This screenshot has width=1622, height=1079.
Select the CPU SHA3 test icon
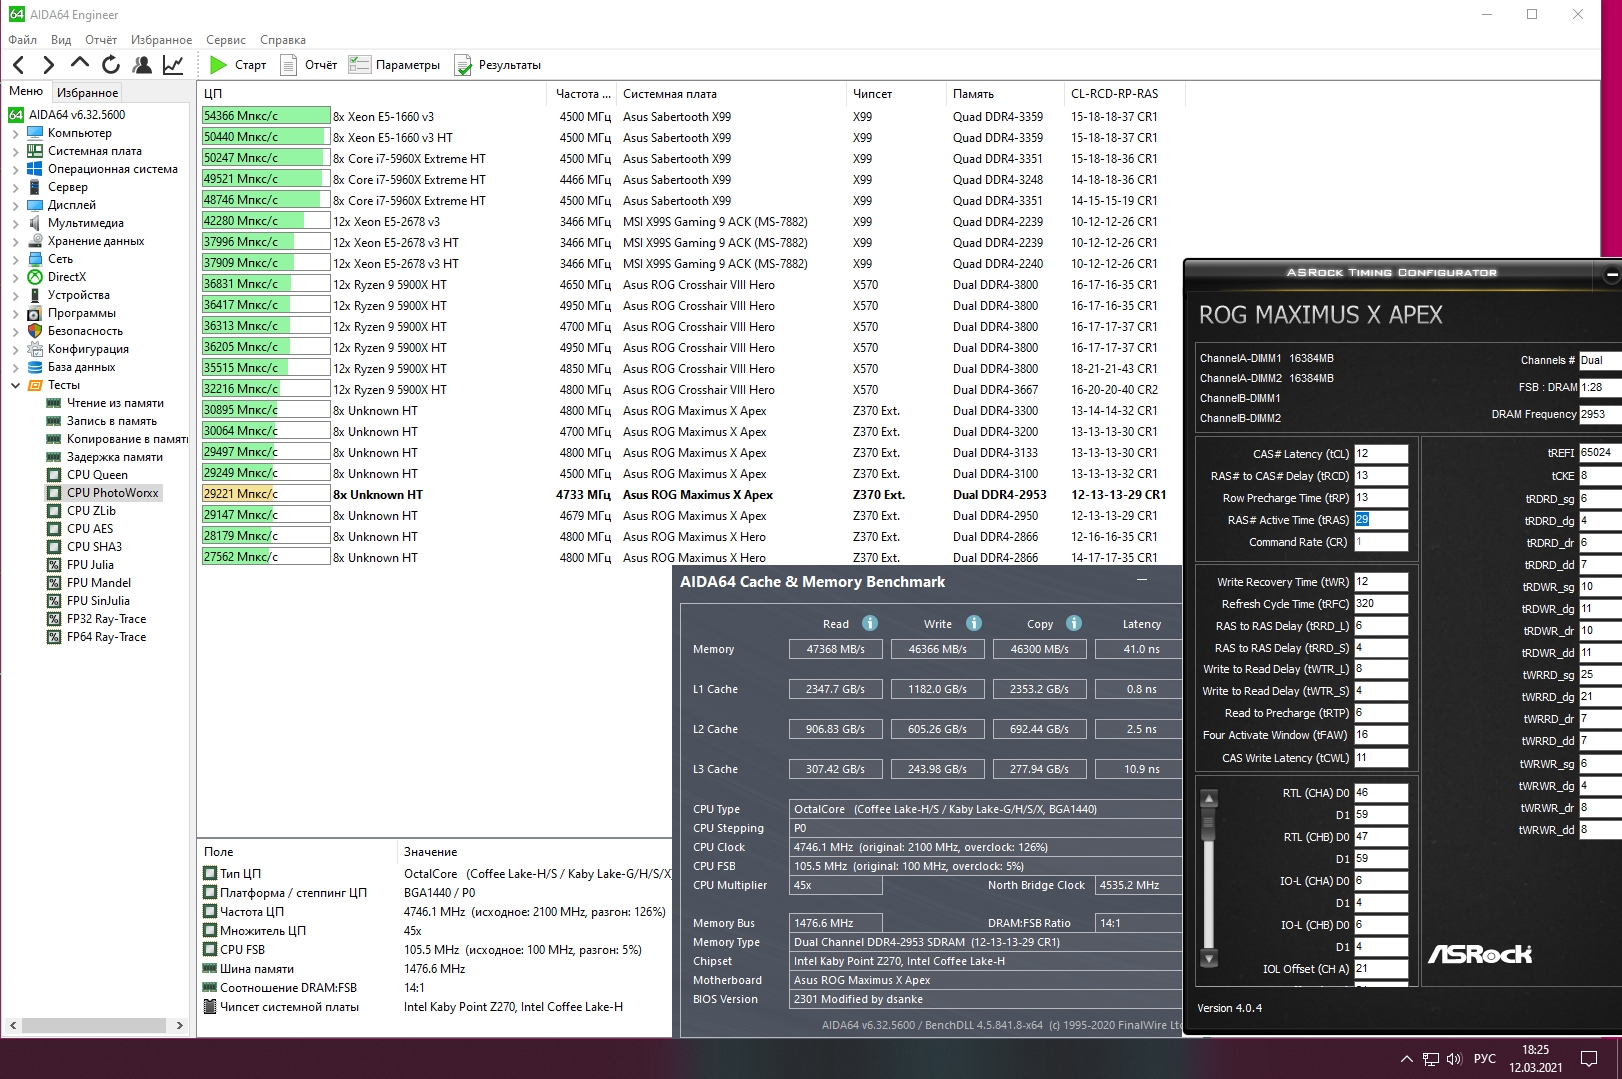coord(54,547)
